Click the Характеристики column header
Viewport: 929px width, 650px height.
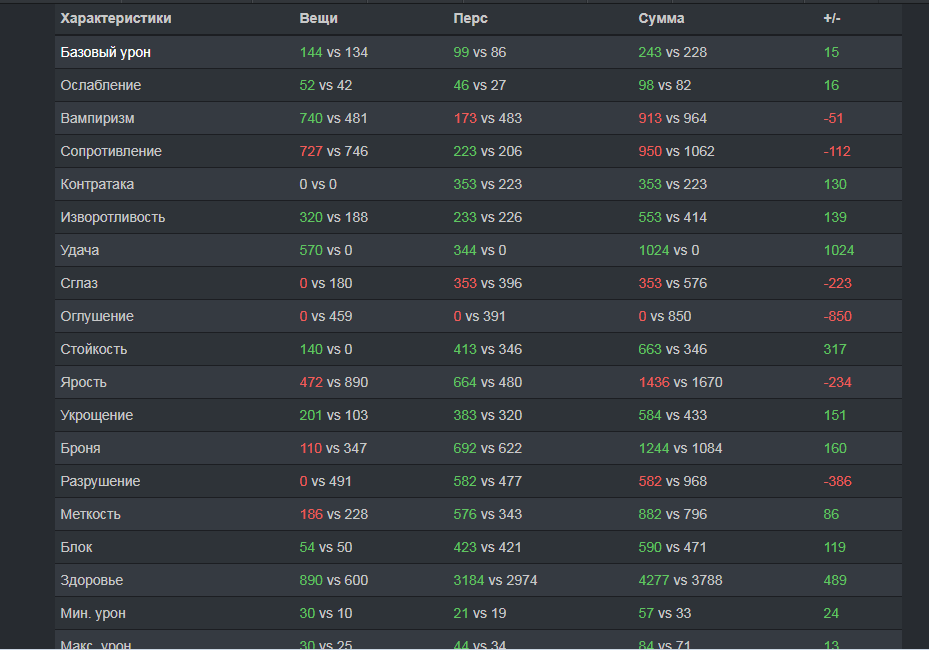pyautogui.click(x=116, y=18)
